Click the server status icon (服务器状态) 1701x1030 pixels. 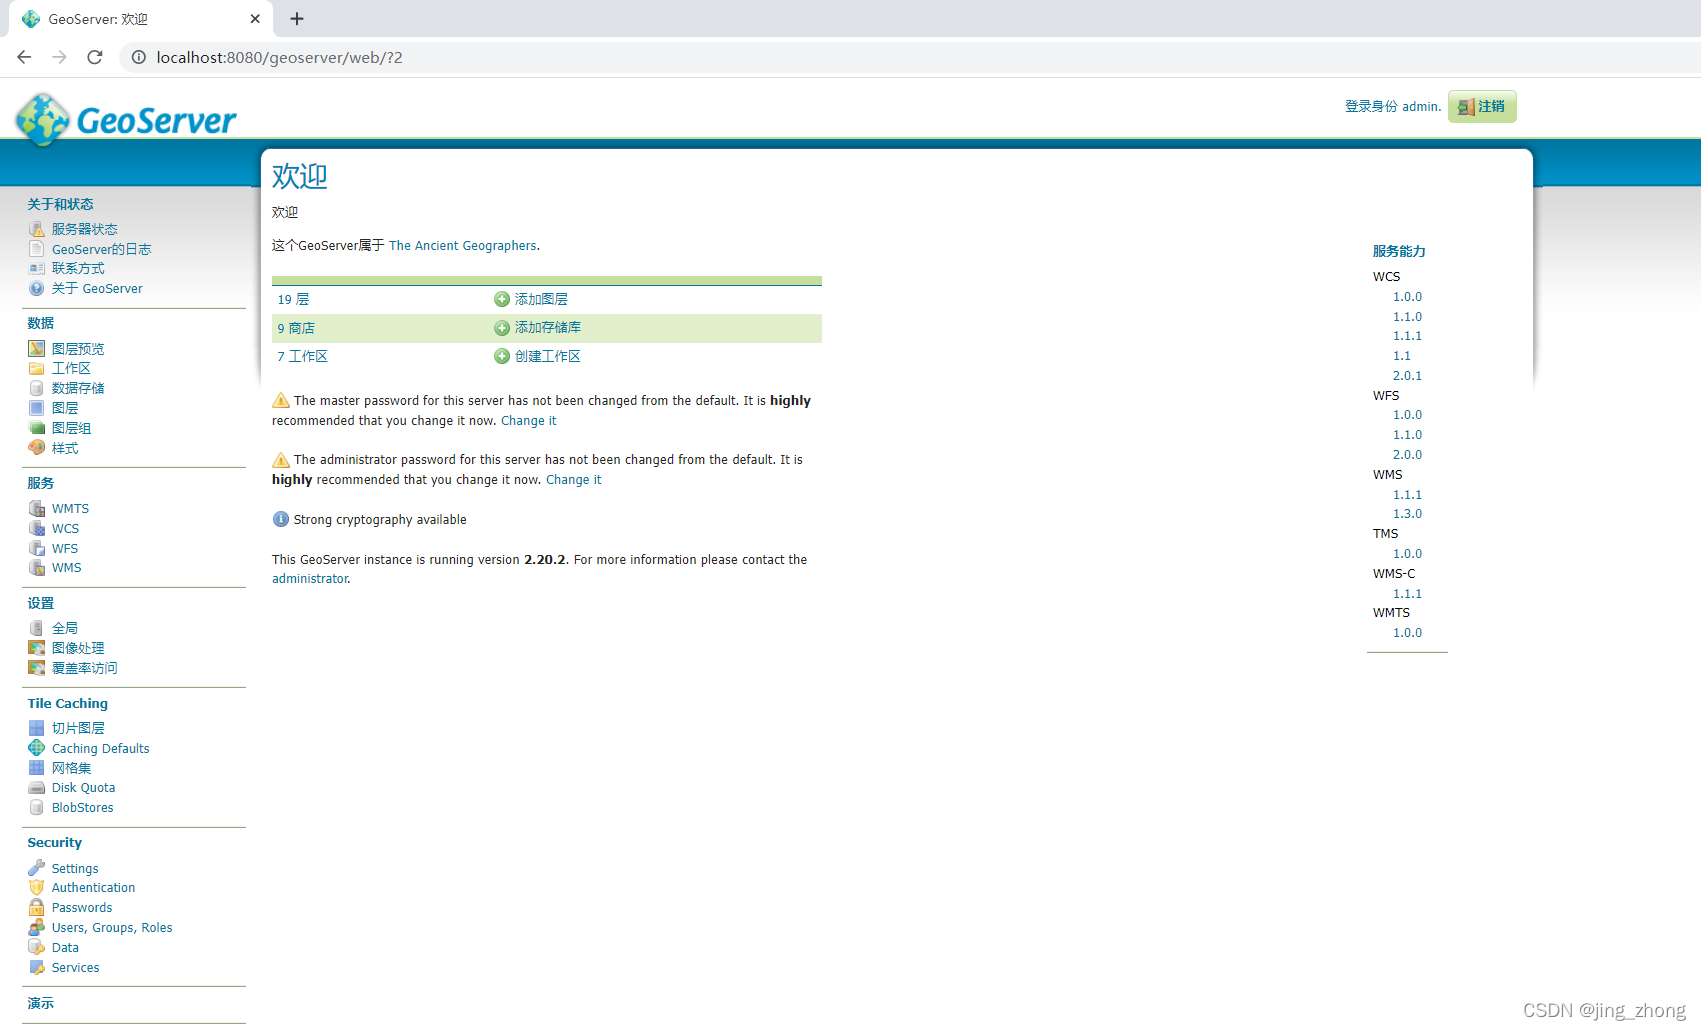pos(37,229)
